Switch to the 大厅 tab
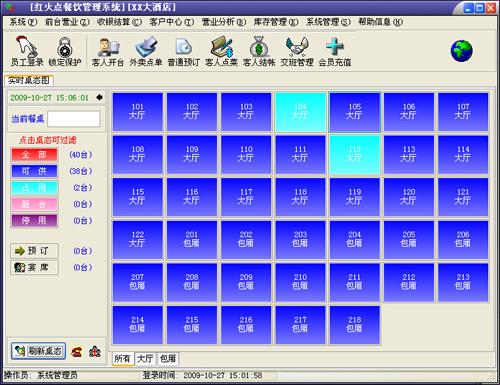Viewport: 500px width, 385px height. [x=146, y=359]
